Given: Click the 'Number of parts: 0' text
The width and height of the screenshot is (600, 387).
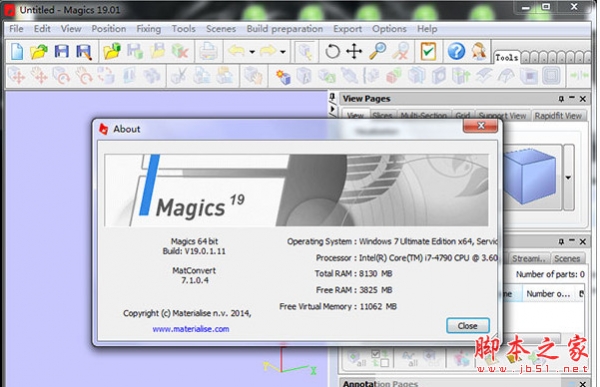Looking at the screenshot, I should click(x=550, y=274).
